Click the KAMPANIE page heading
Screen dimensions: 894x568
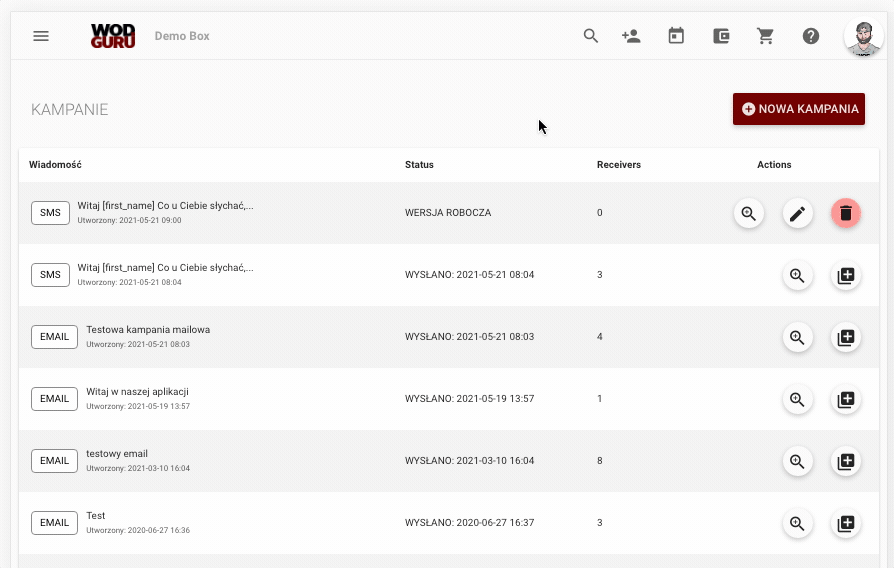[x=70, y=109]
